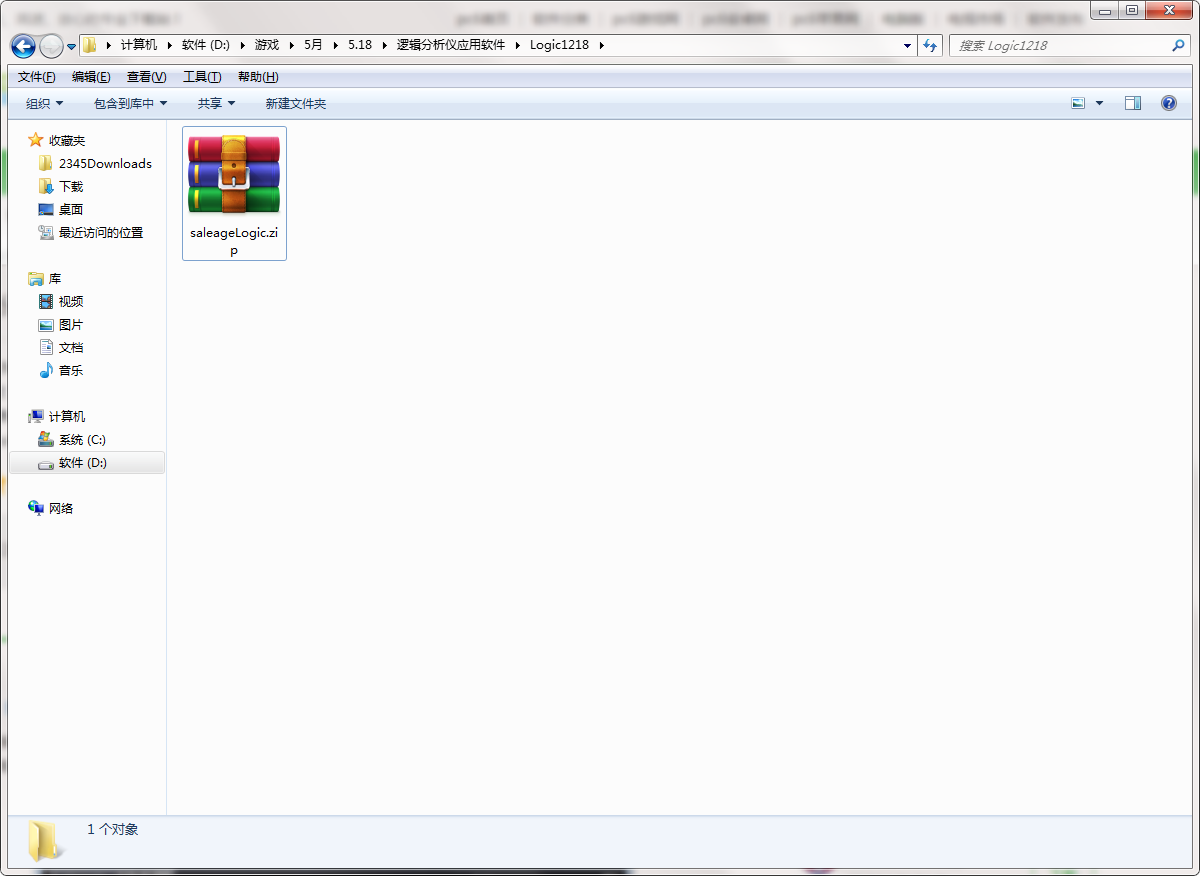
Task: Open the Help question mark icon
Action: 1168,103
